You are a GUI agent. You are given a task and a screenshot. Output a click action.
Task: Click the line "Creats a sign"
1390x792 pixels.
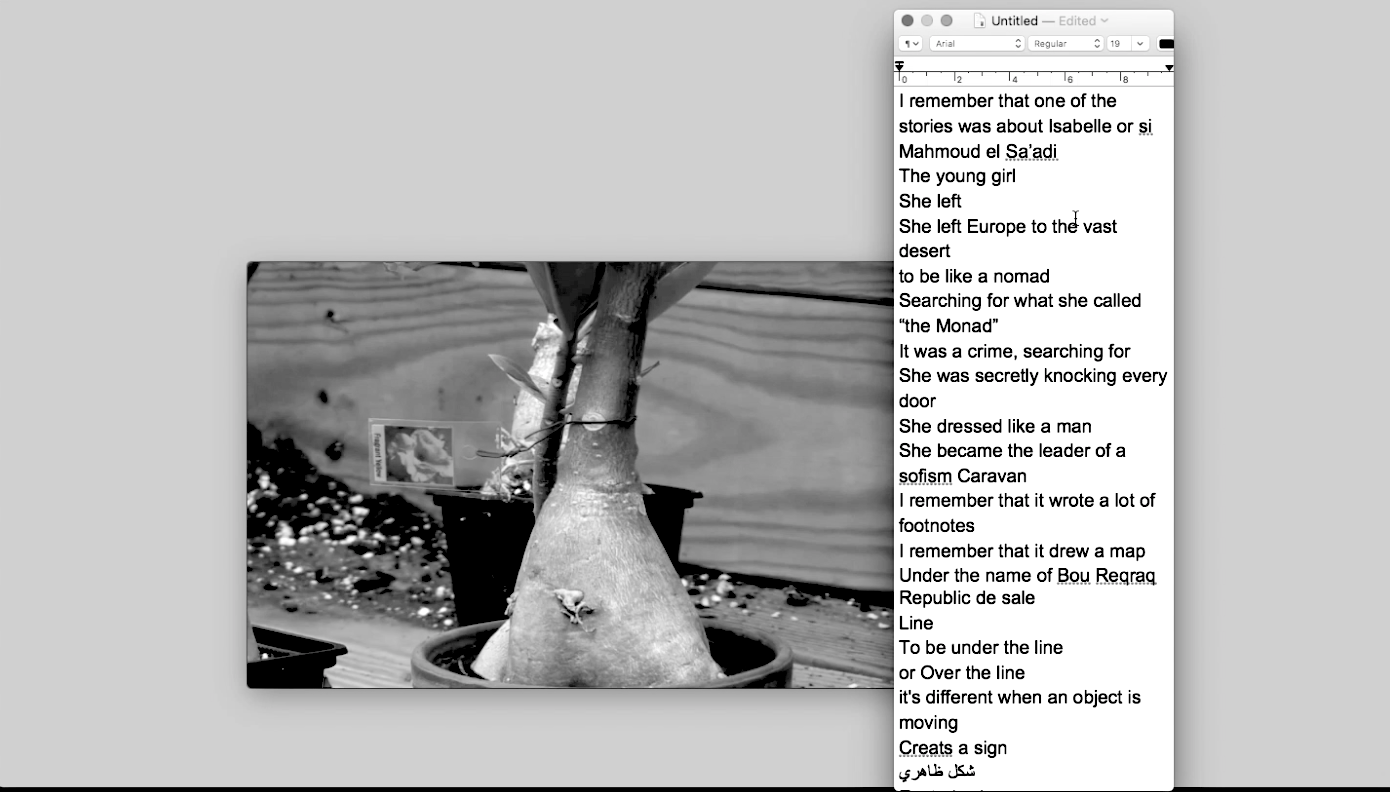[953, 748]
